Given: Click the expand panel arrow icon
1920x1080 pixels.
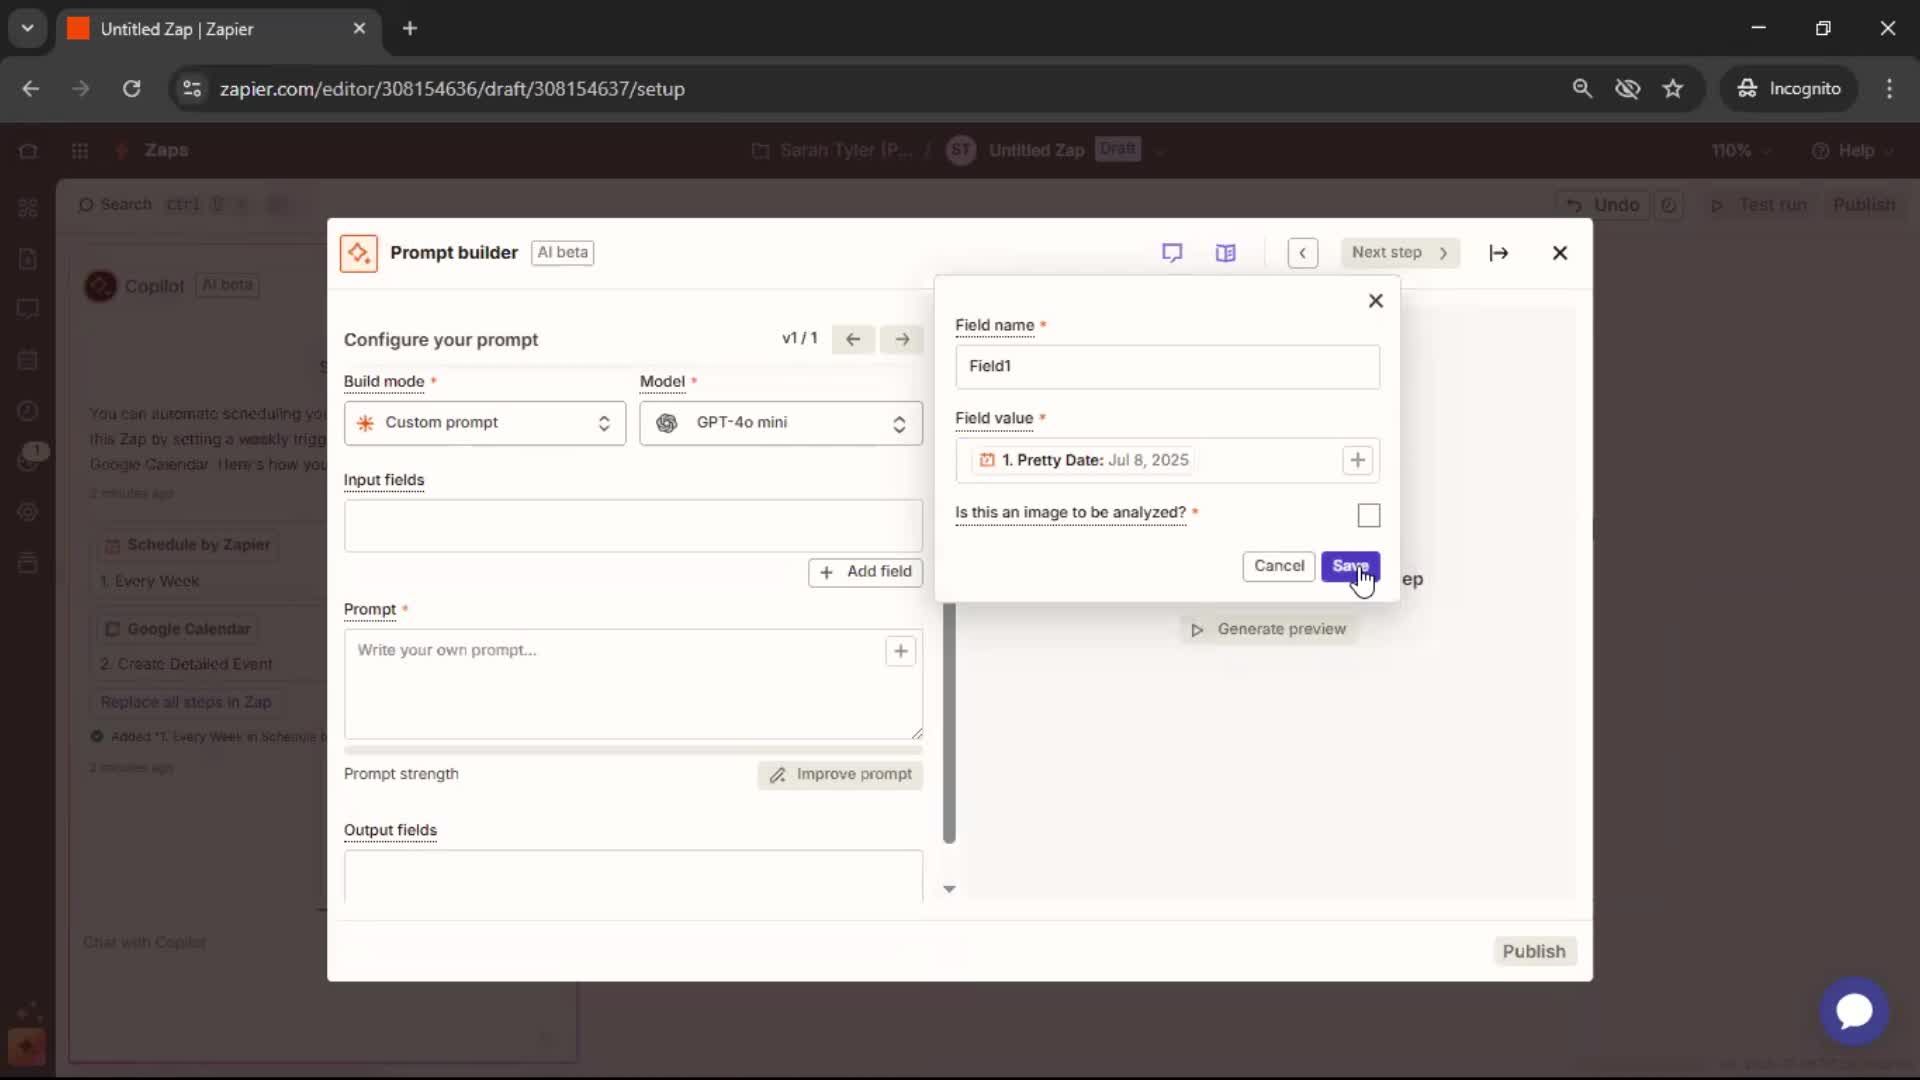Looking at the screenshot, I should point(1498,253).
